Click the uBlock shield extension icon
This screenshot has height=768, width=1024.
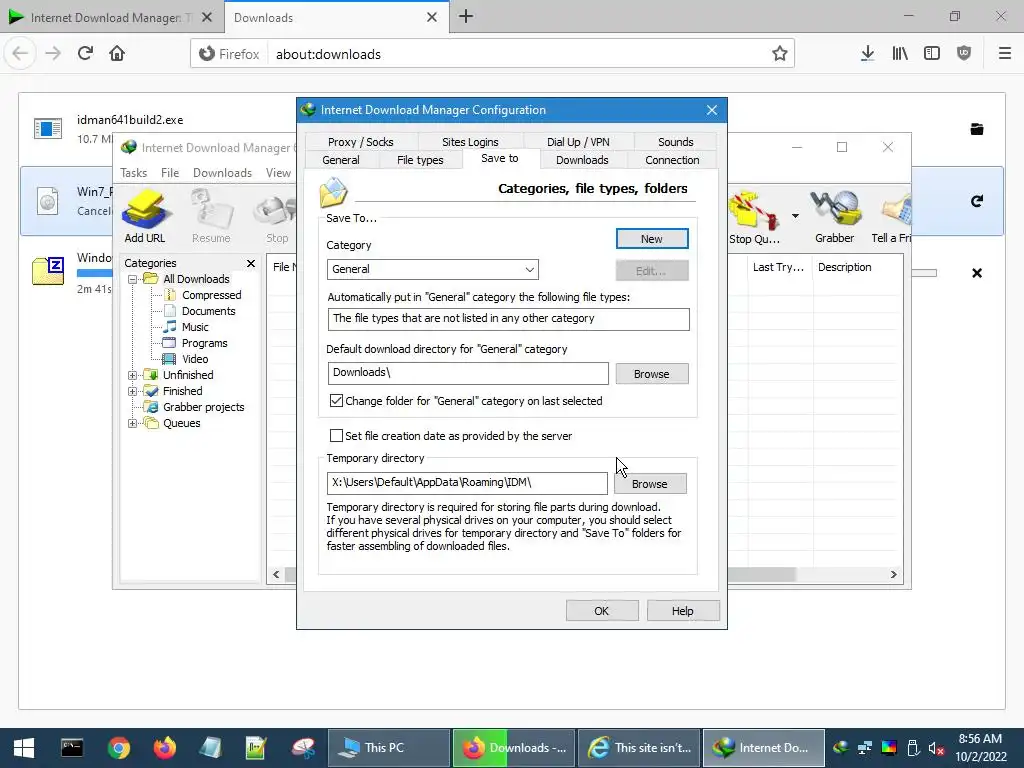tap(964, 54)
